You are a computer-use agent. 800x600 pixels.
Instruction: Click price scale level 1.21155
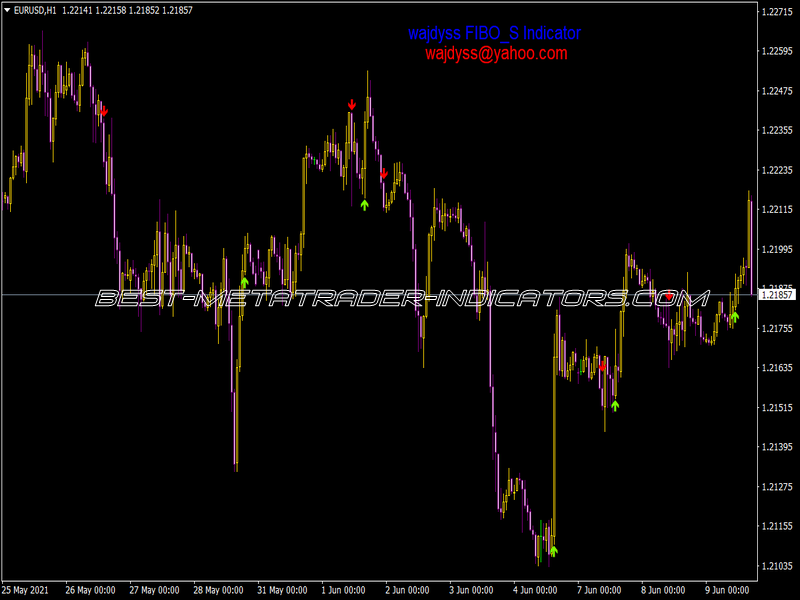[x=777, y=526]
